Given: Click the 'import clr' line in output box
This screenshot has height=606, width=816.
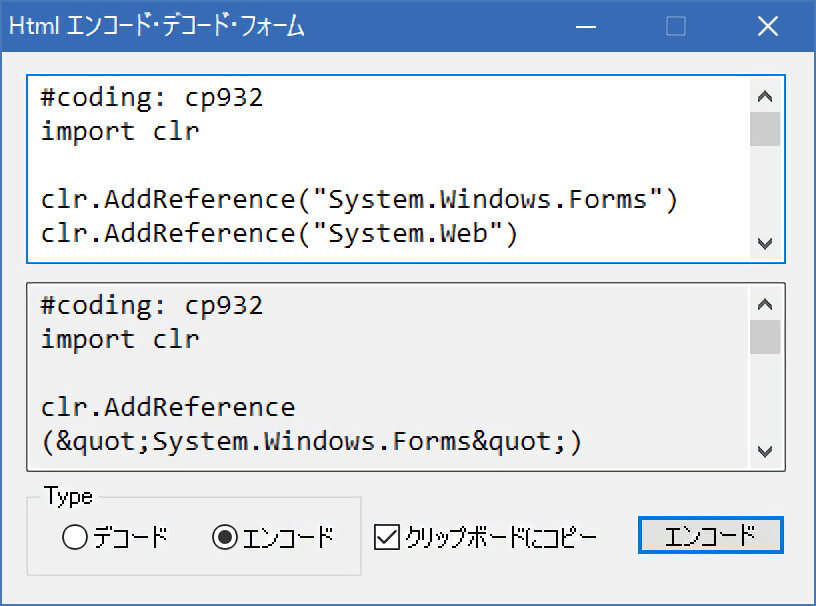Looking at the screenshot, I should tap(120, 339).
